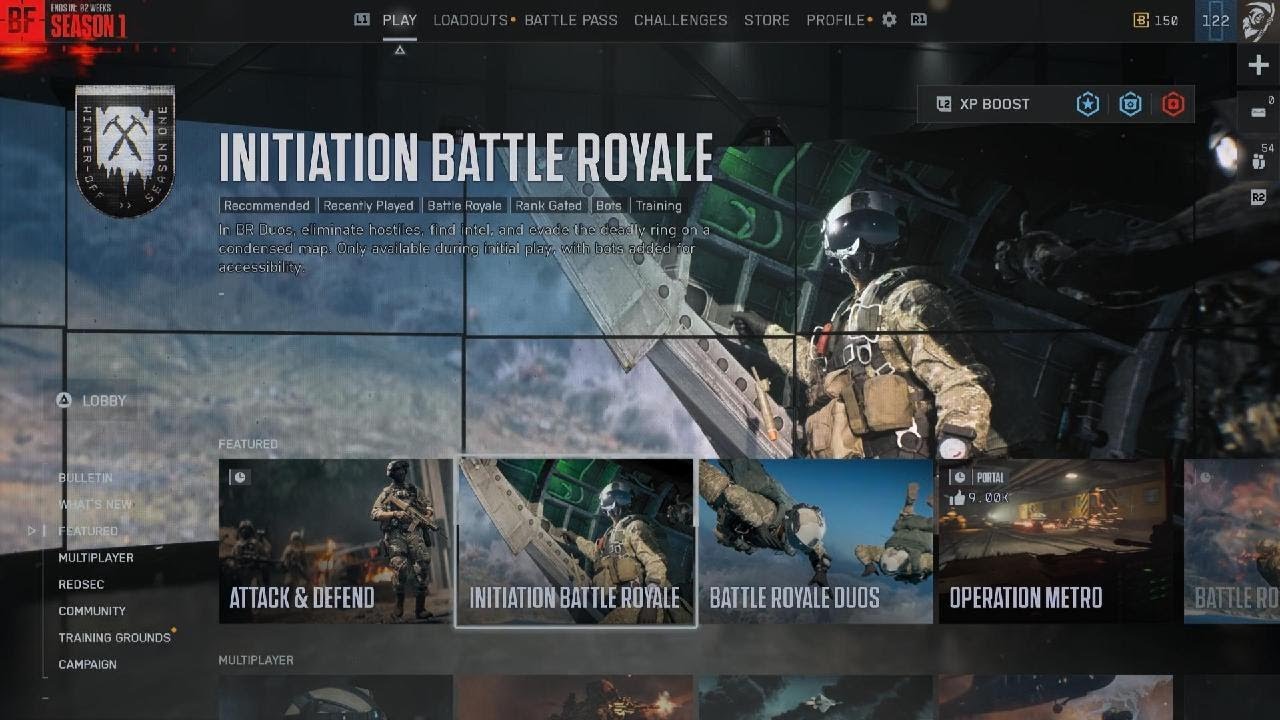
Task: Open Training Grounds in the side menu
Action: (x=114, y=638)
